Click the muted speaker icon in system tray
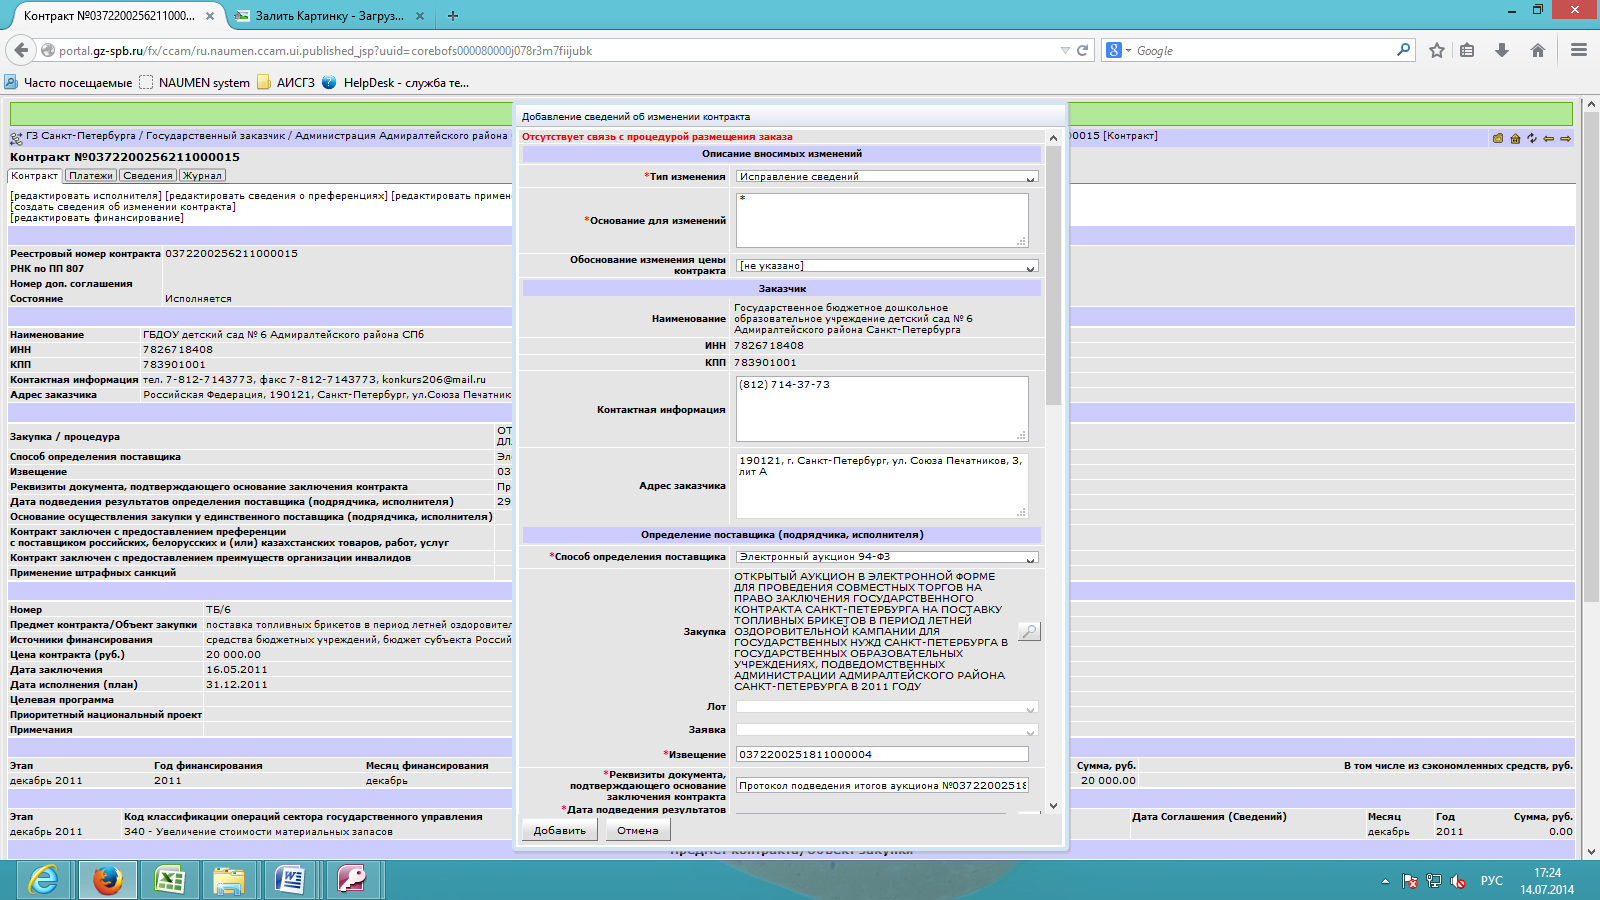This screenshot has height=900, width=1600. click(x=1458, y=881)
